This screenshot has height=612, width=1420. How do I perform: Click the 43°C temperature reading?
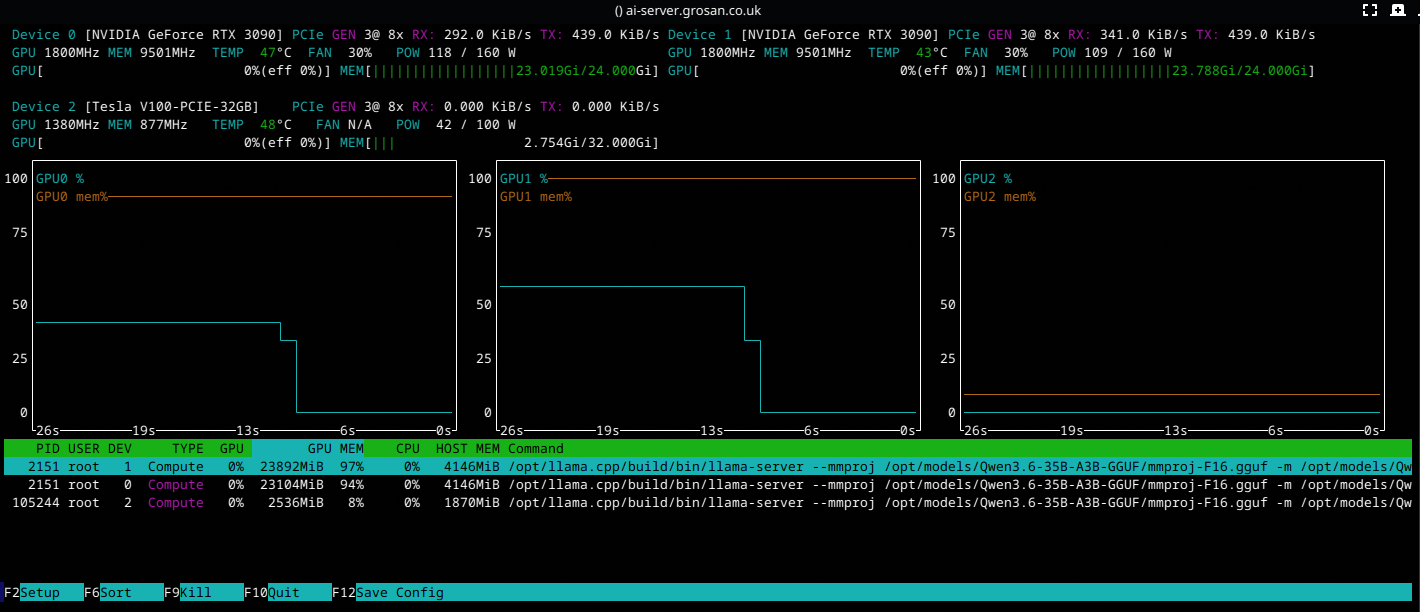[932, 53]
